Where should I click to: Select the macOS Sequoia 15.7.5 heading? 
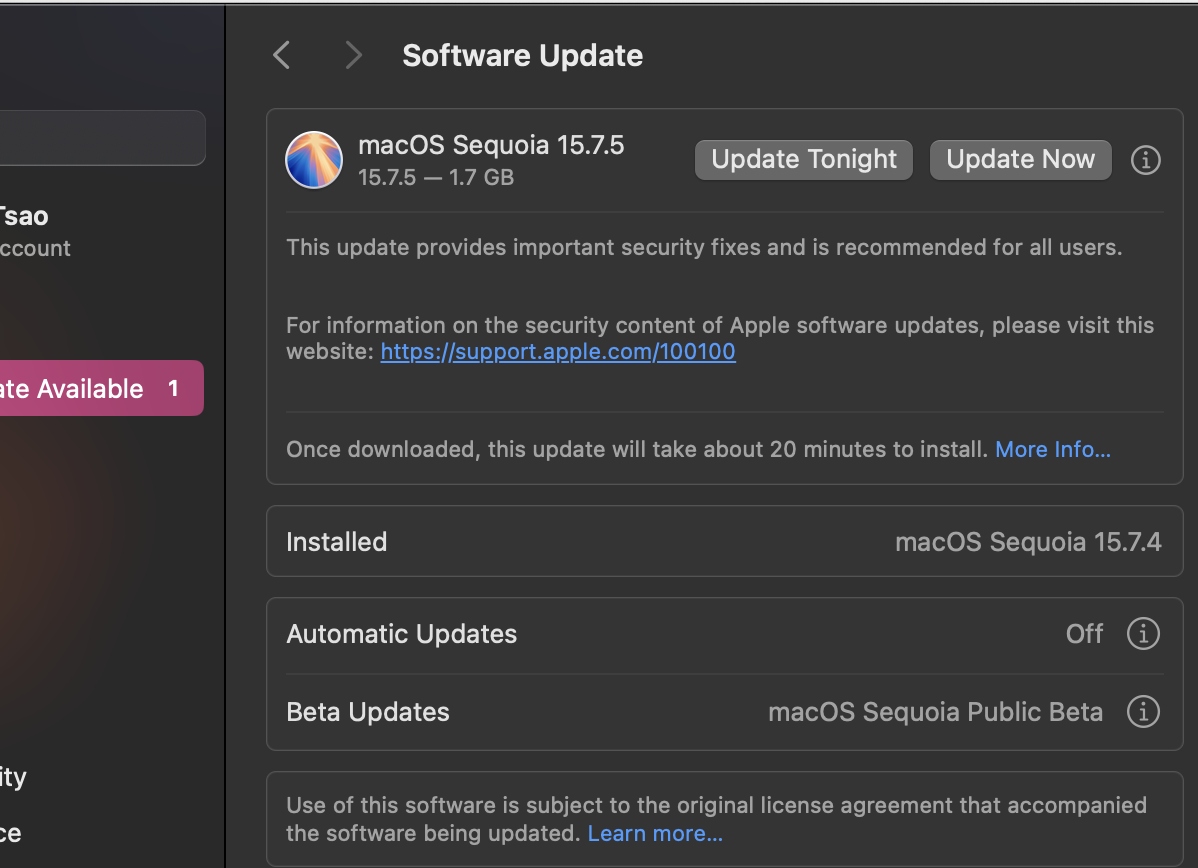(491, 145)
